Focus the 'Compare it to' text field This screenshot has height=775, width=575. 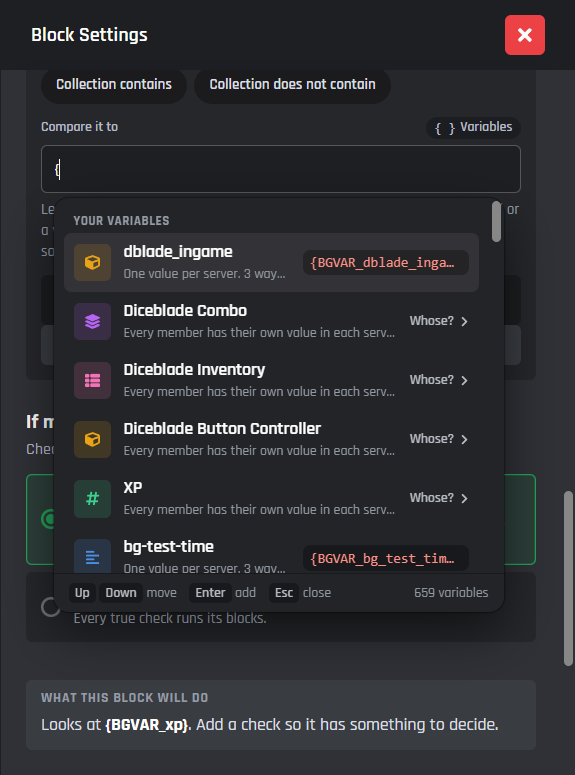281,169
